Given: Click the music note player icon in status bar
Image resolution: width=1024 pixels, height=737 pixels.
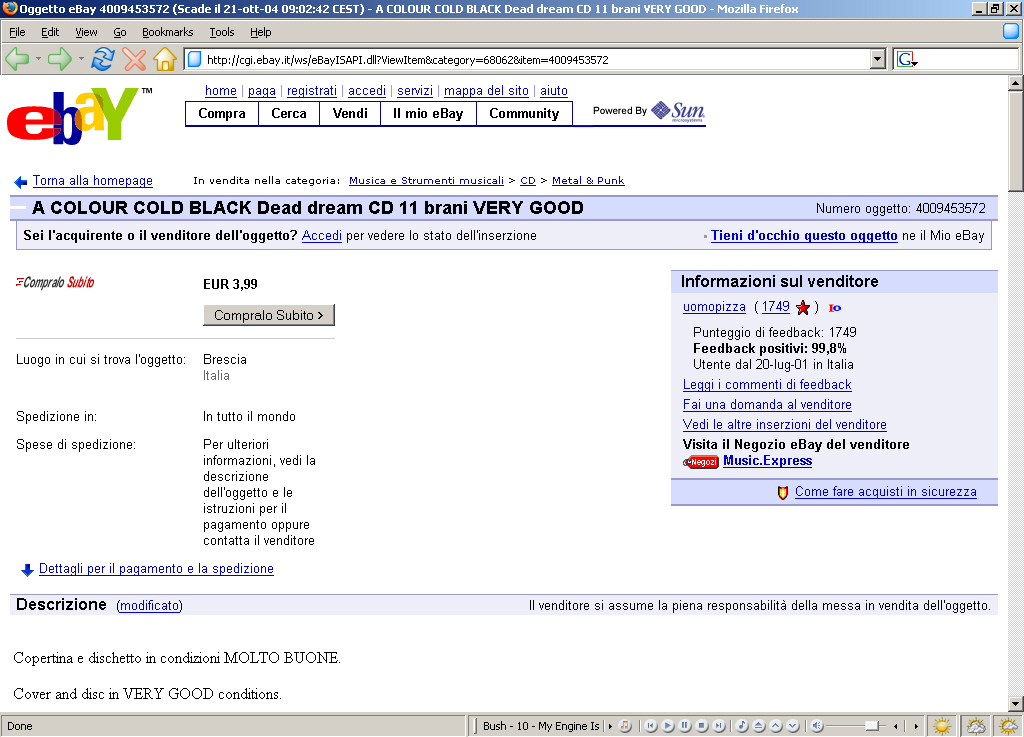Looking at the screenshot, I should [x=625, y=726].
